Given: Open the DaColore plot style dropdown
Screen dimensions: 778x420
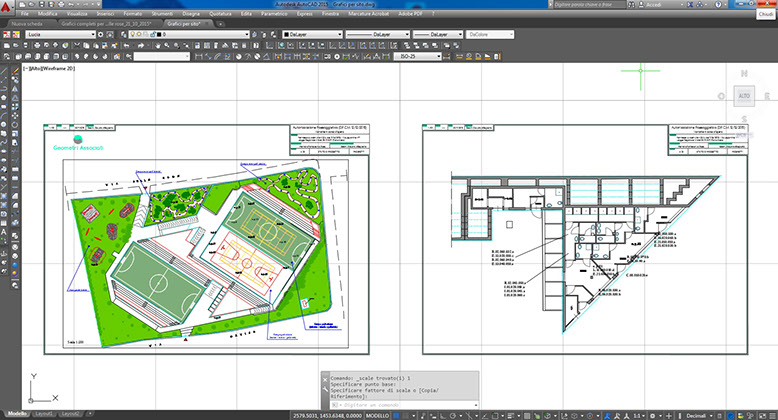Looking at the screenshot, I should tap(489, 34).
